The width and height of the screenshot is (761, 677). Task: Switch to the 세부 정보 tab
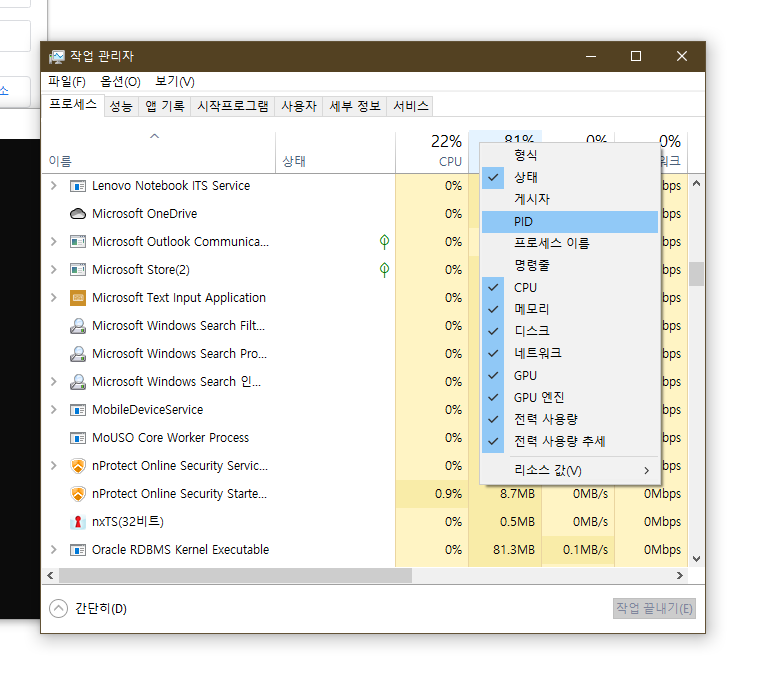[x=355, y=106]
